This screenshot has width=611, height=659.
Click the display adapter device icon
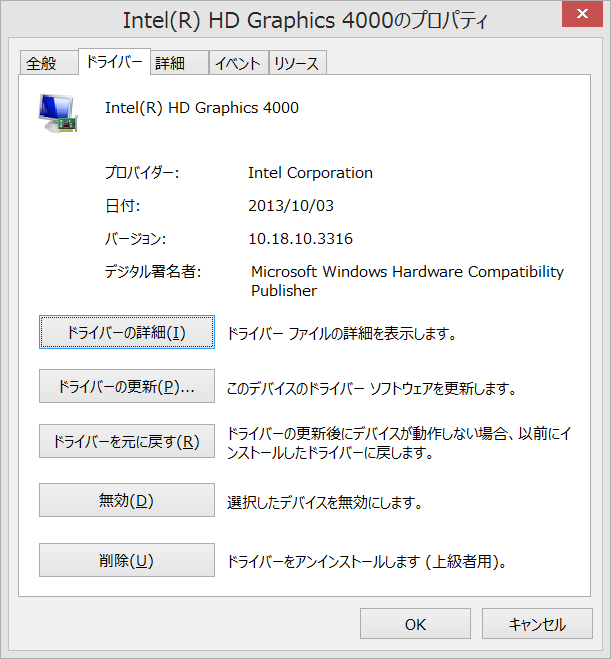58,113
